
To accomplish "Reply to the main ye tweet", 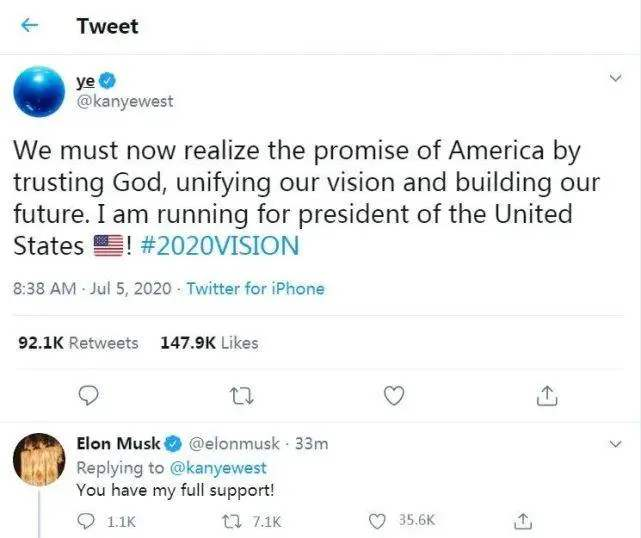I will 89,396.
